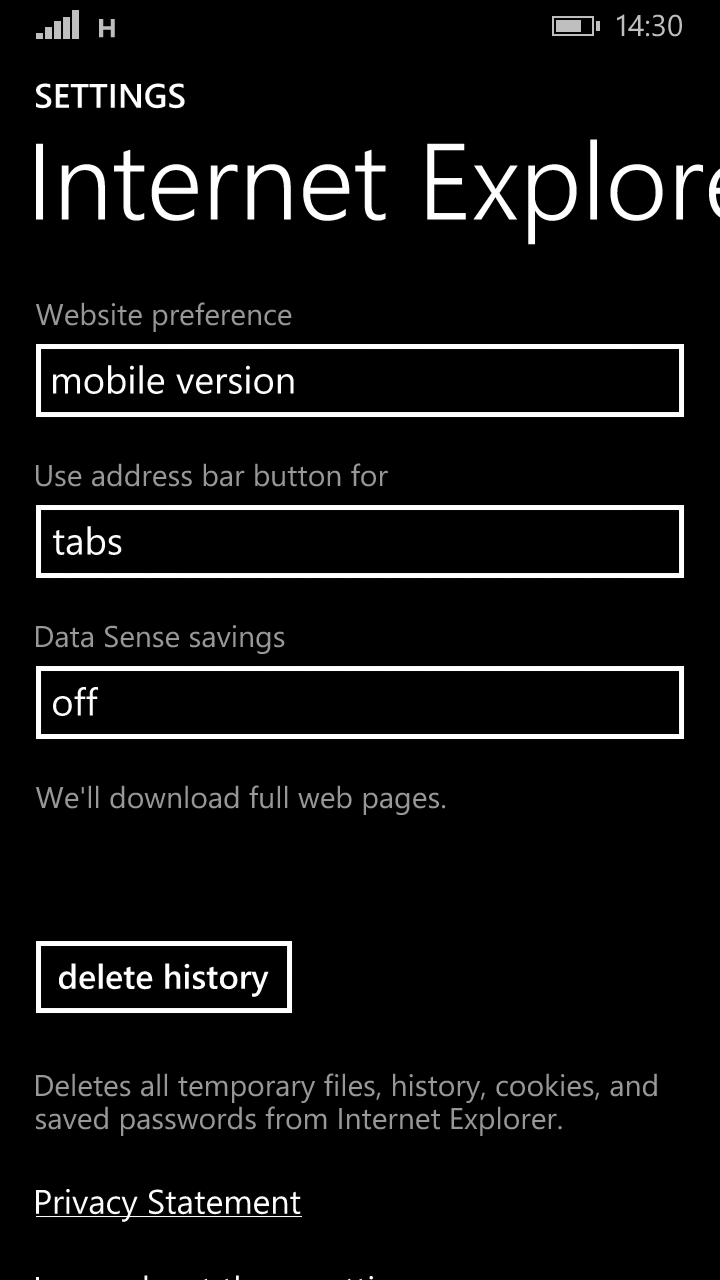Tap the saved passwords from Internet Explorer line
The image size is (720, 1280).
click(x=299, y=1119)
